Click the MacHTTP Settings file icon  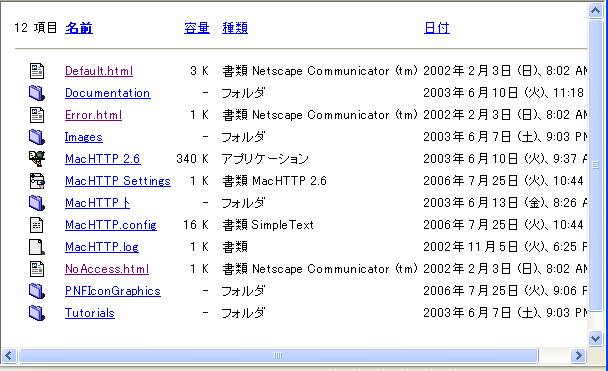[37, 181]
